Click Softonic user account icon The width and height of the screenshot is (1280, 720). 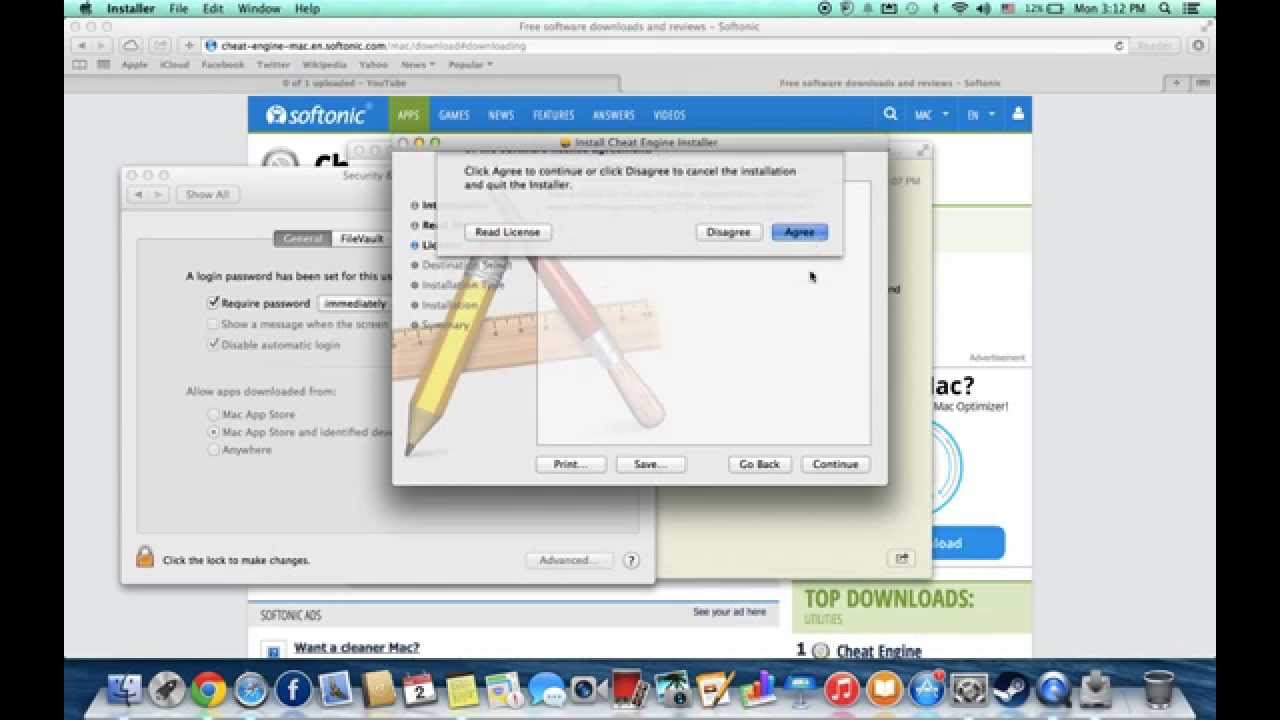point(1018,114)
